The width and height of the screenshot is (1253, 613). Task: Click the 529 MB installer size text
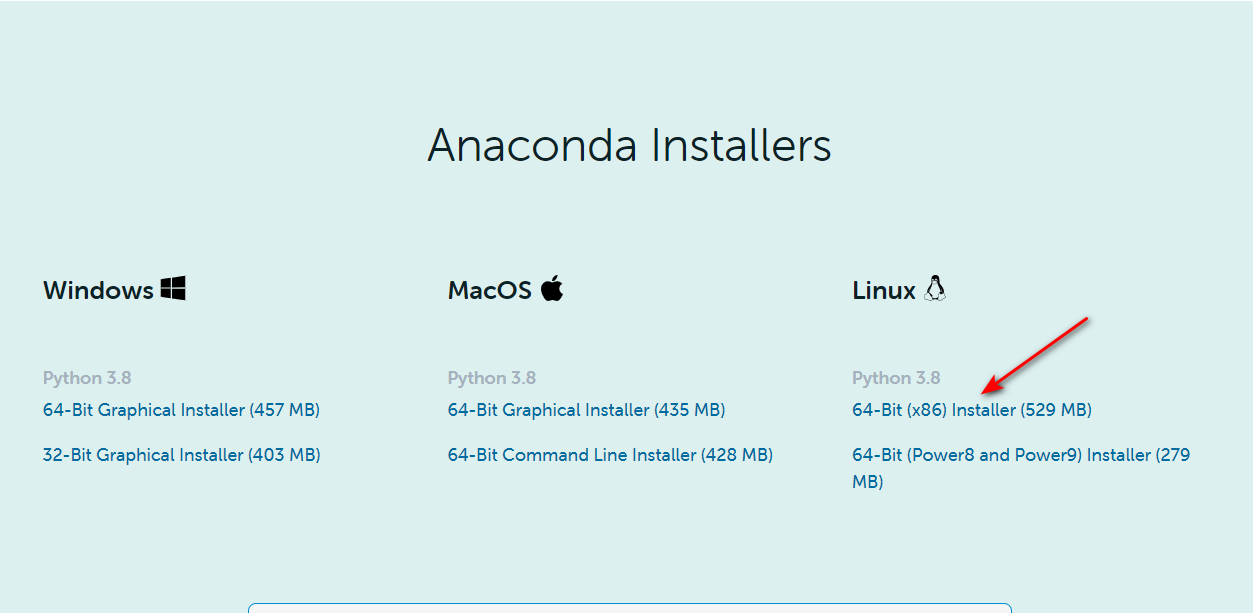click(x=1057, y=409)
